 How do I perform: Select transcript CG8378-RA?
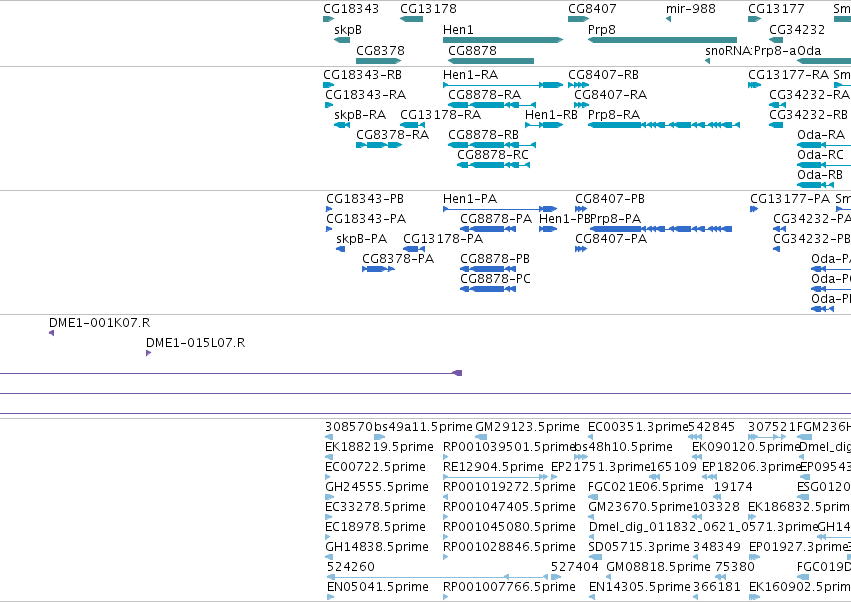[379, 145]
